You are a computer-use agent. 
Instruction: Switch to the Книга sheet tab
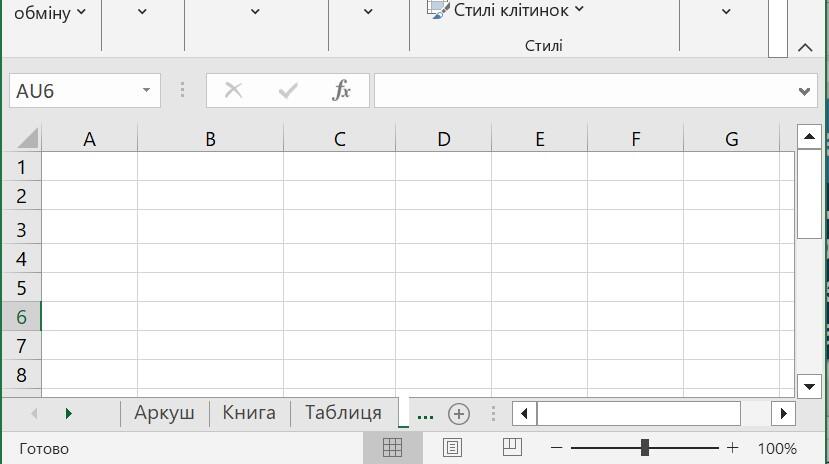pos(249,413)
